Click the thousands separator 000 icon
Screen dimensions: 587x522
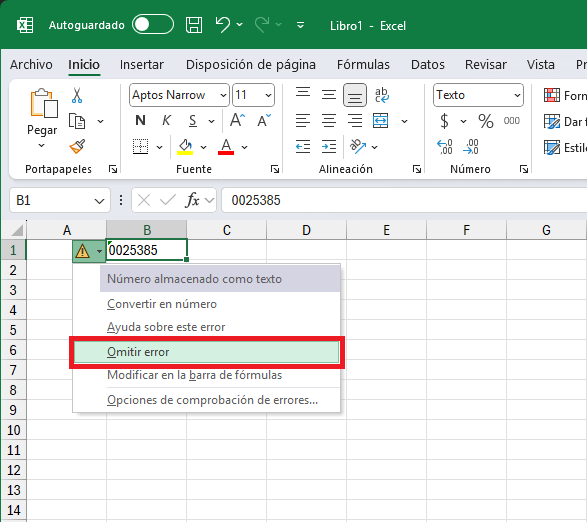point(511,121)
